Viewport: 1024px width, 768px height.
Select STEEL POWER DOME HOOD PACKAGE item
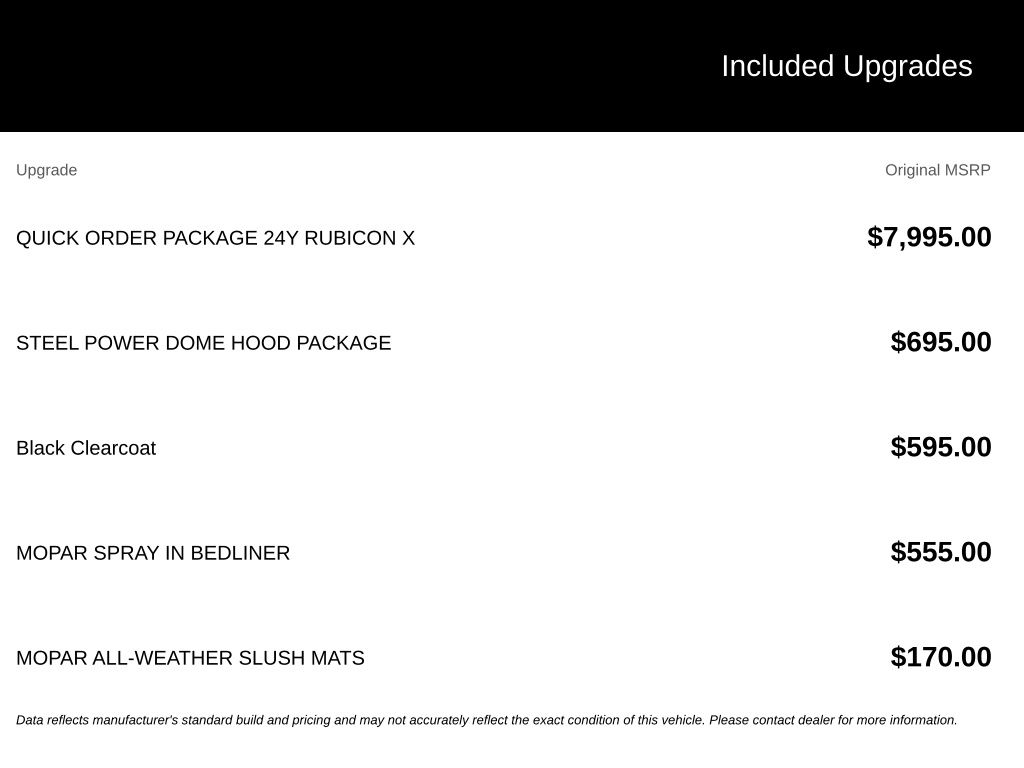point(204,343)
